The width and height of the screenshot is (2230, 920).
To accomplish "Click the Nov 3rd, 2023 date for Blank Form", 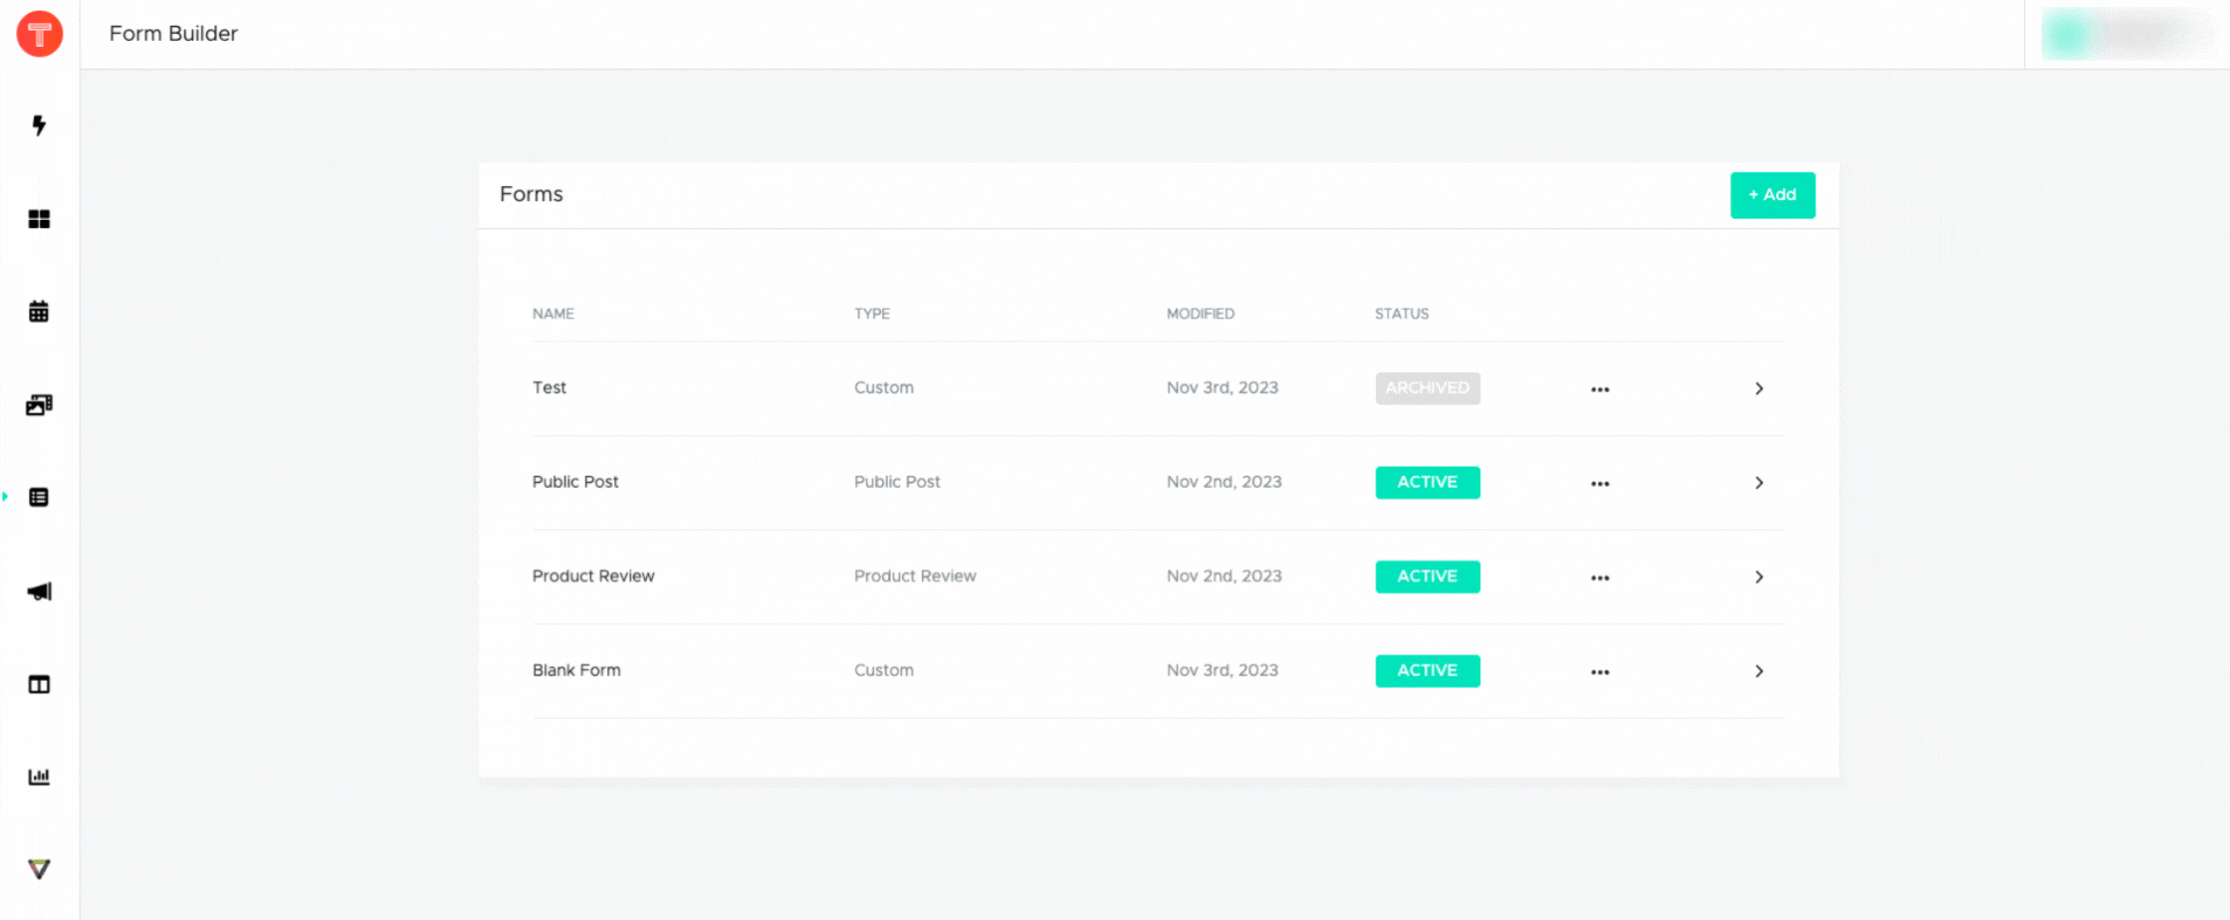I will (x=1222, y=669).
